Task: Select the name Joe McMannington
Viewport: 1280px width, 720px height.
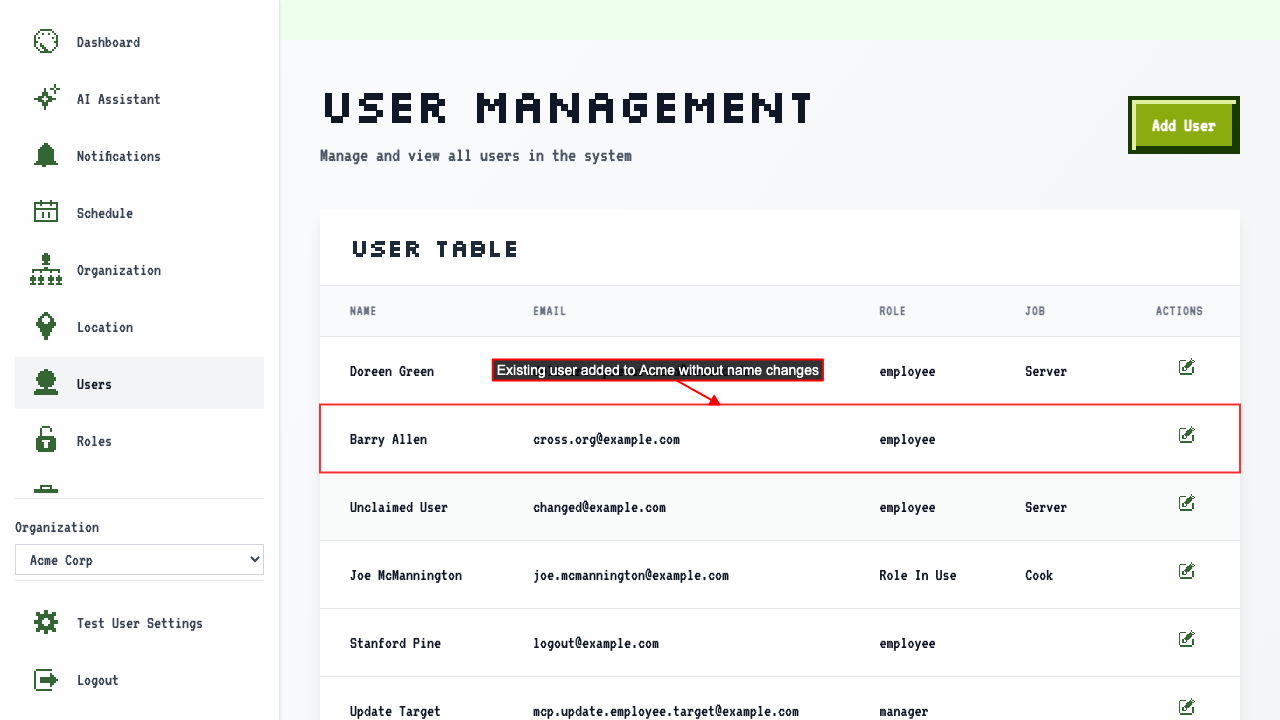Action: click(406, 575)
